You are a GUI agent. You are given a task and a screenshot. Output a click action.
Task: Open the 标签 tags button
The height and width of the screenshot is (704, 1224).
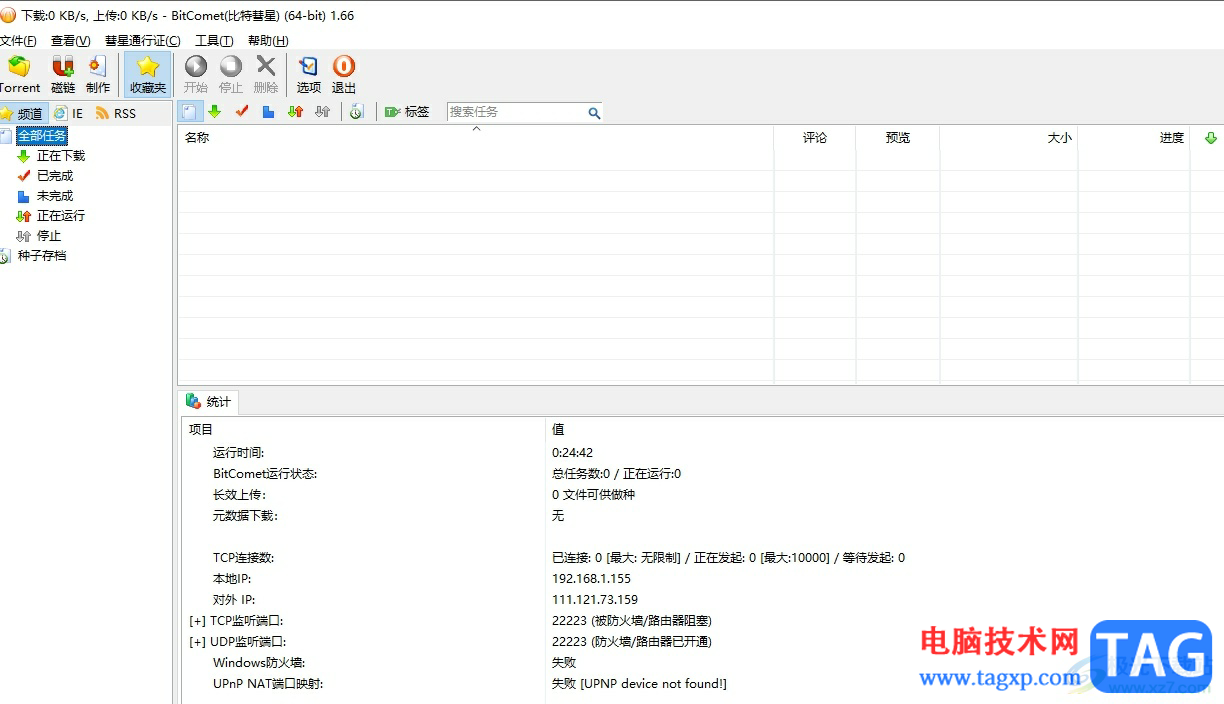[x=407, y=112]
